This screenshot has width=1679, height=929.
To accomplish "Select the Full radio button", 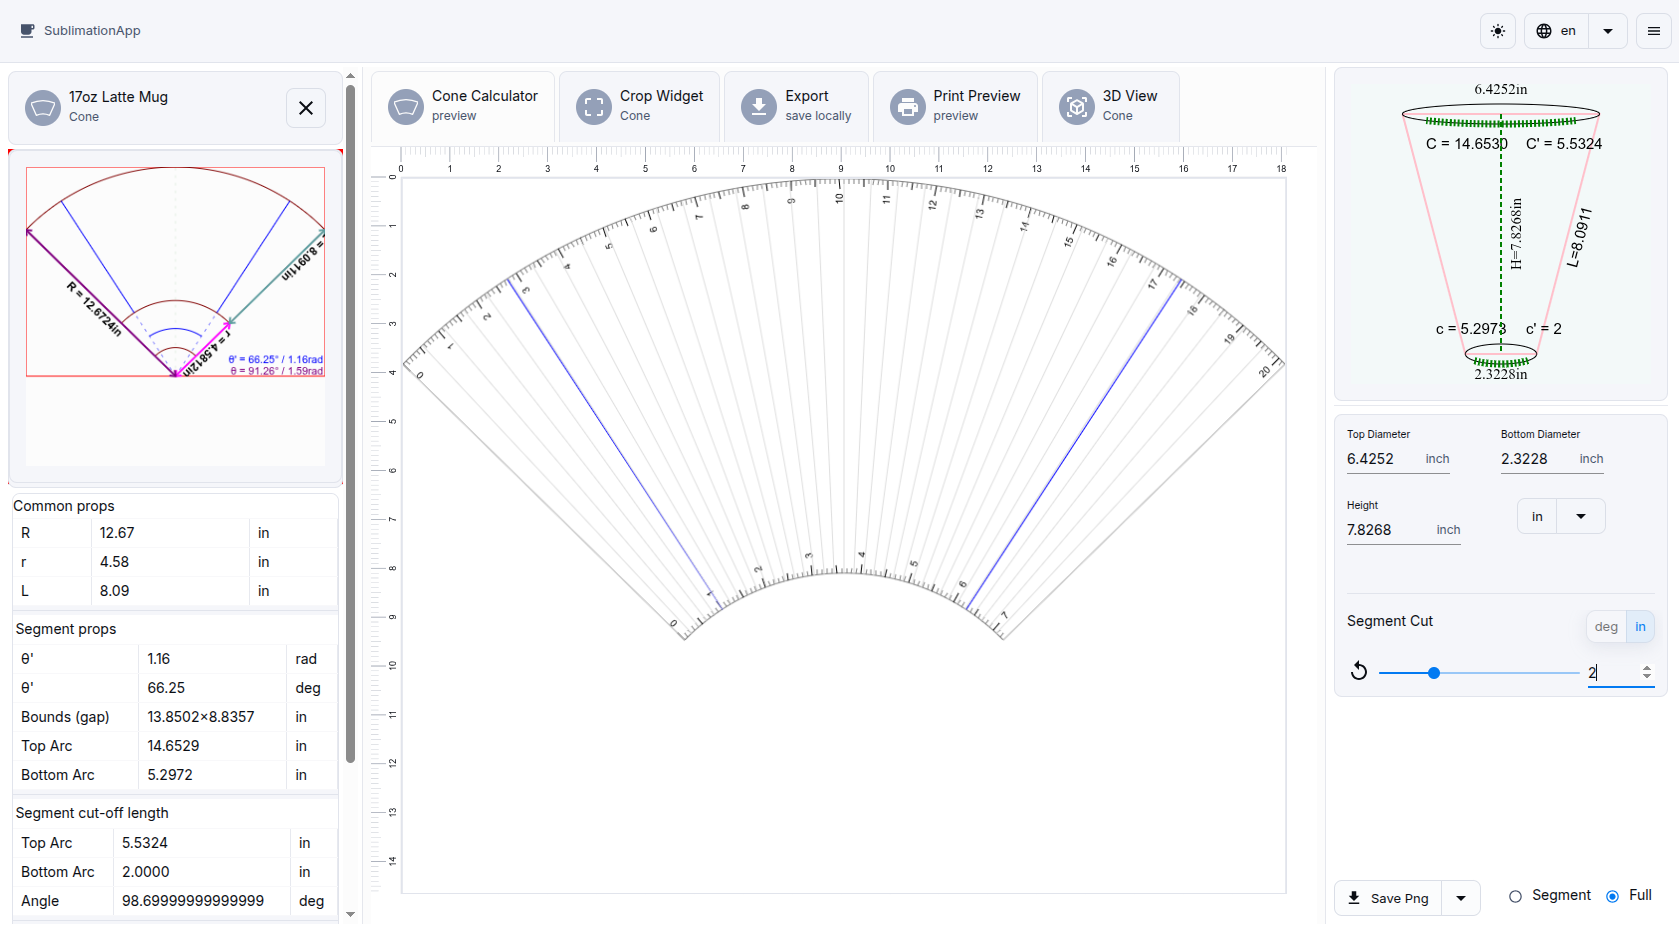I will click(x=1612, y=896).
